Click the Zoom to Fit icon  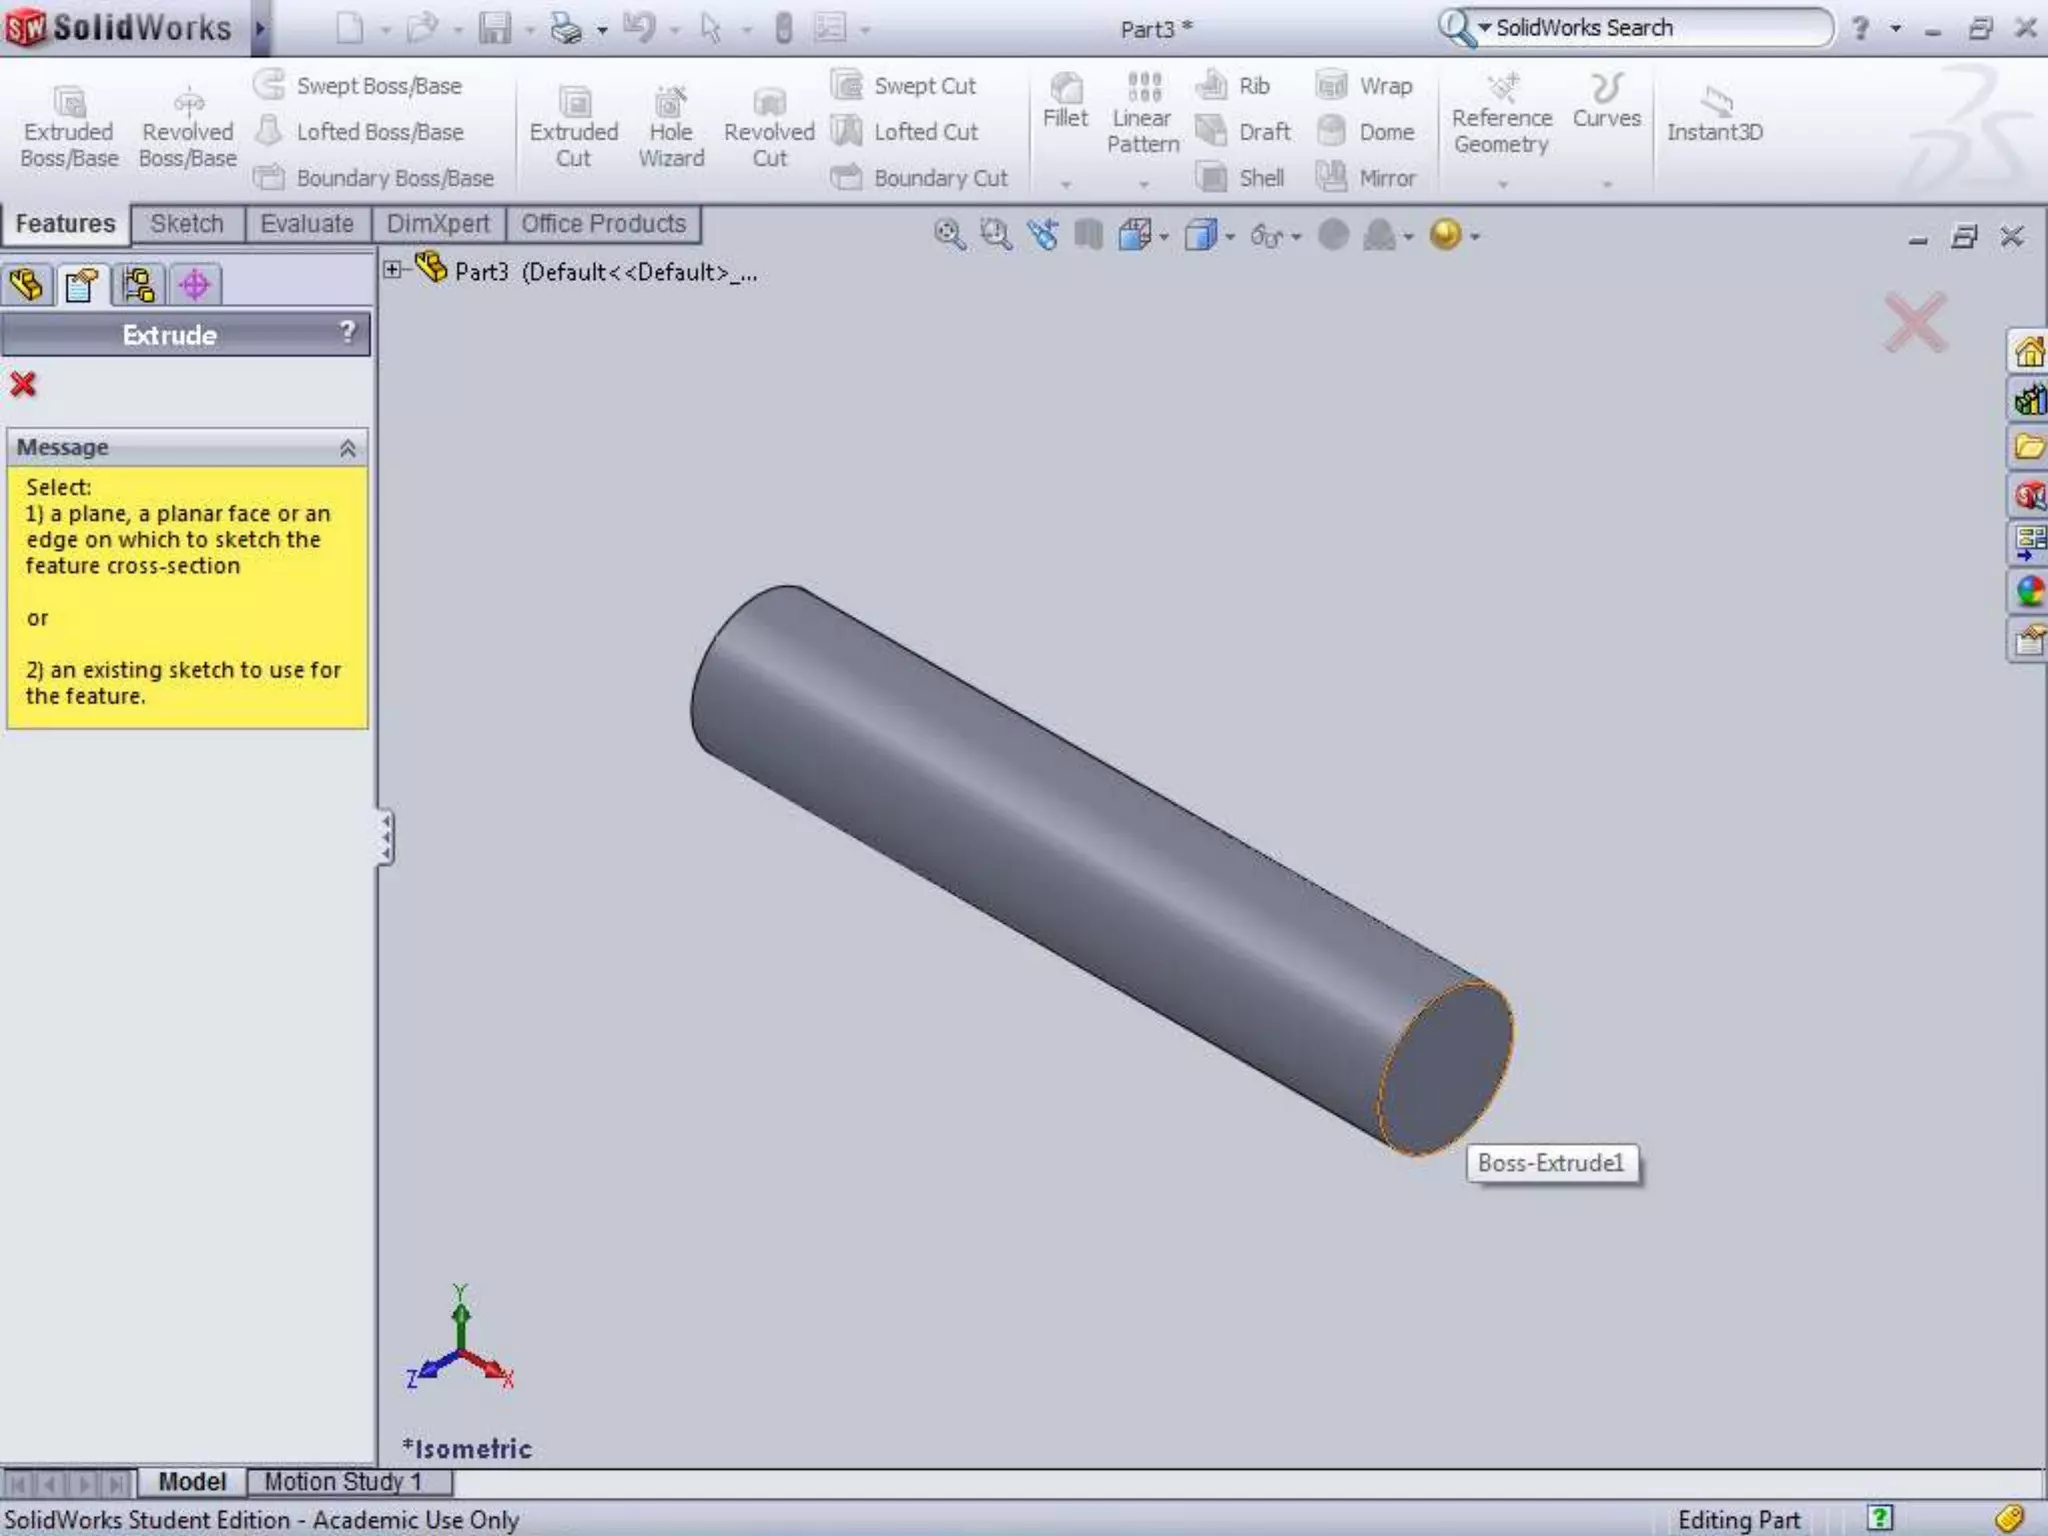click(x=948, y=236)
